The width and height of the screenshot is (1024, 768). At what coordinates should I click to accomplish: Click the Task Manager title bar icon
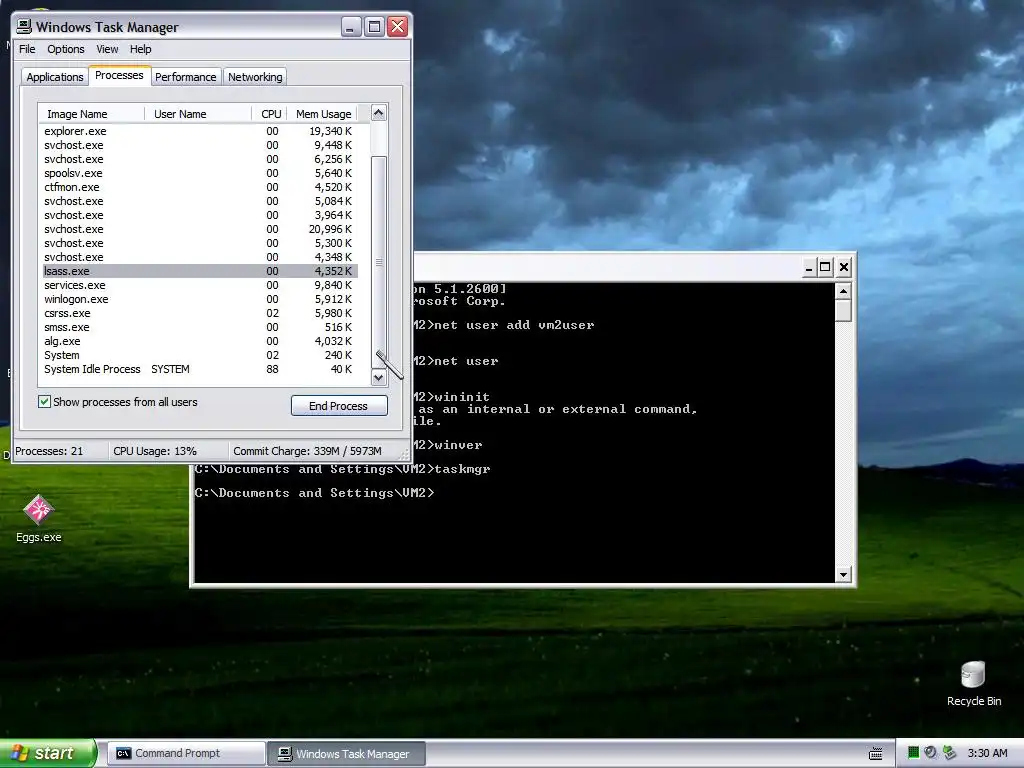(24, 26)
